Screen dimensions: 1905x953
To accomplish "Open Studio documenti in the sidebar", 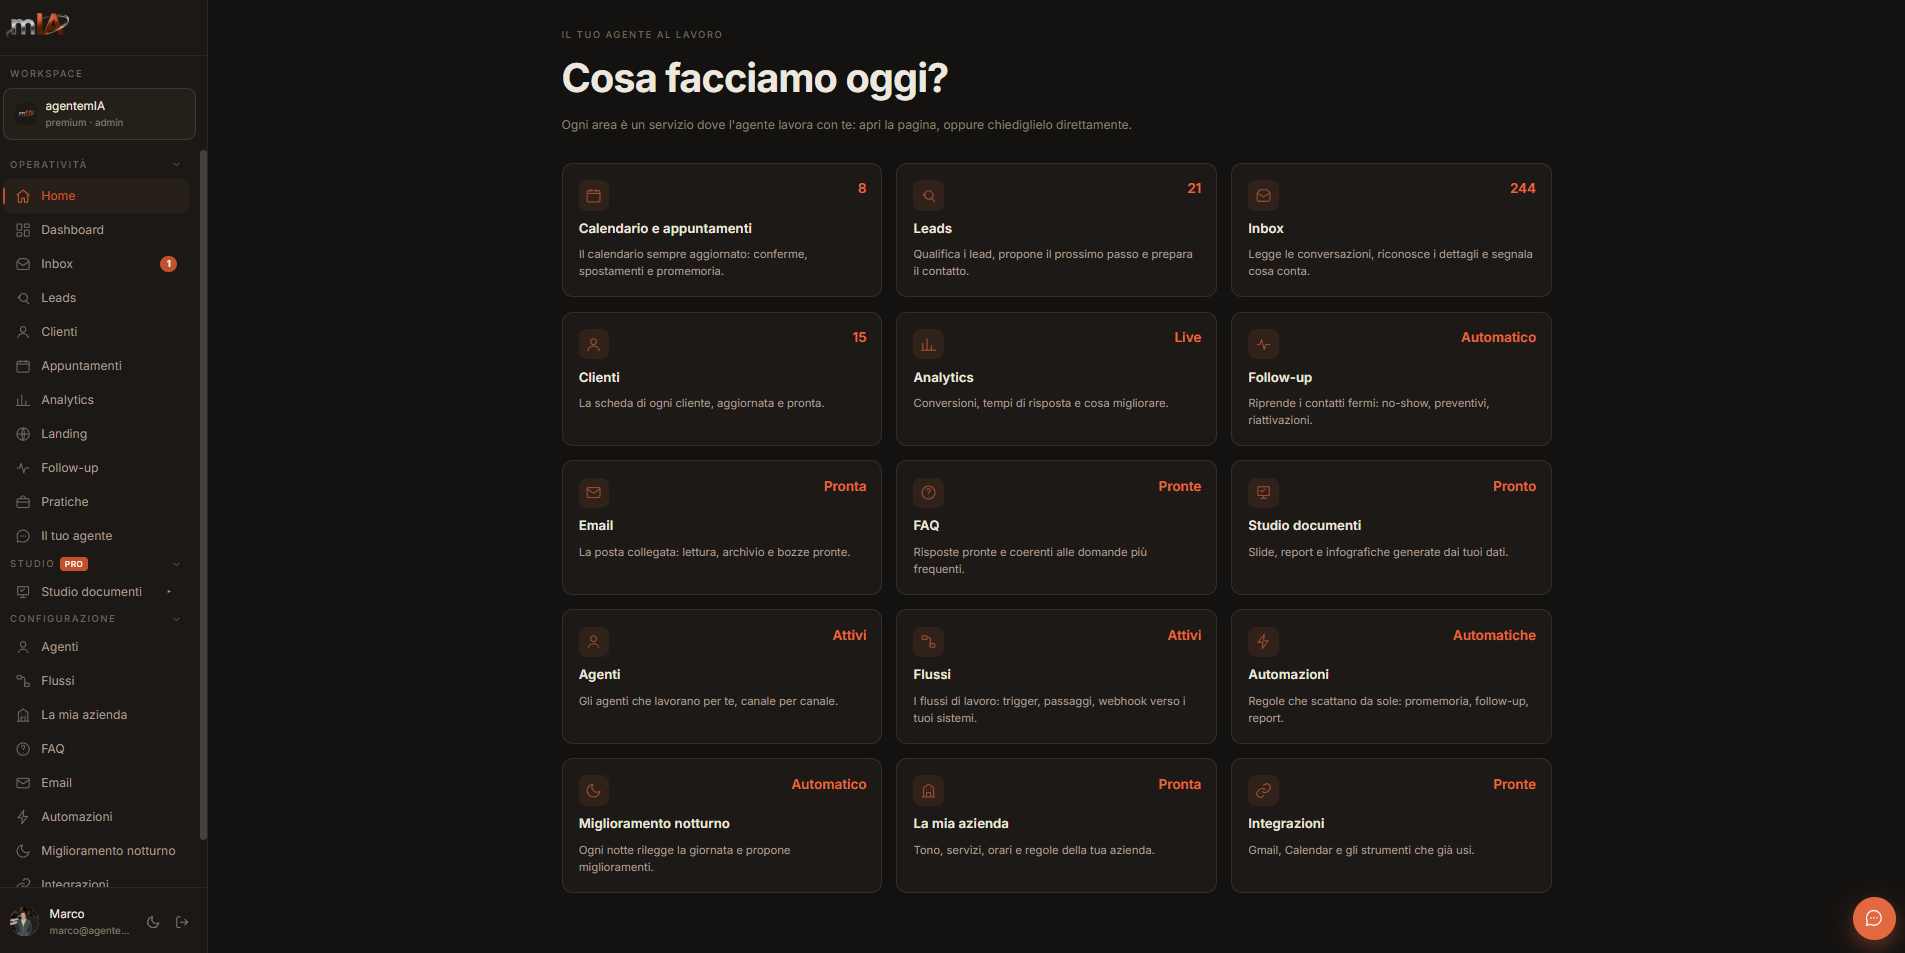I will [x=96, y=592].
